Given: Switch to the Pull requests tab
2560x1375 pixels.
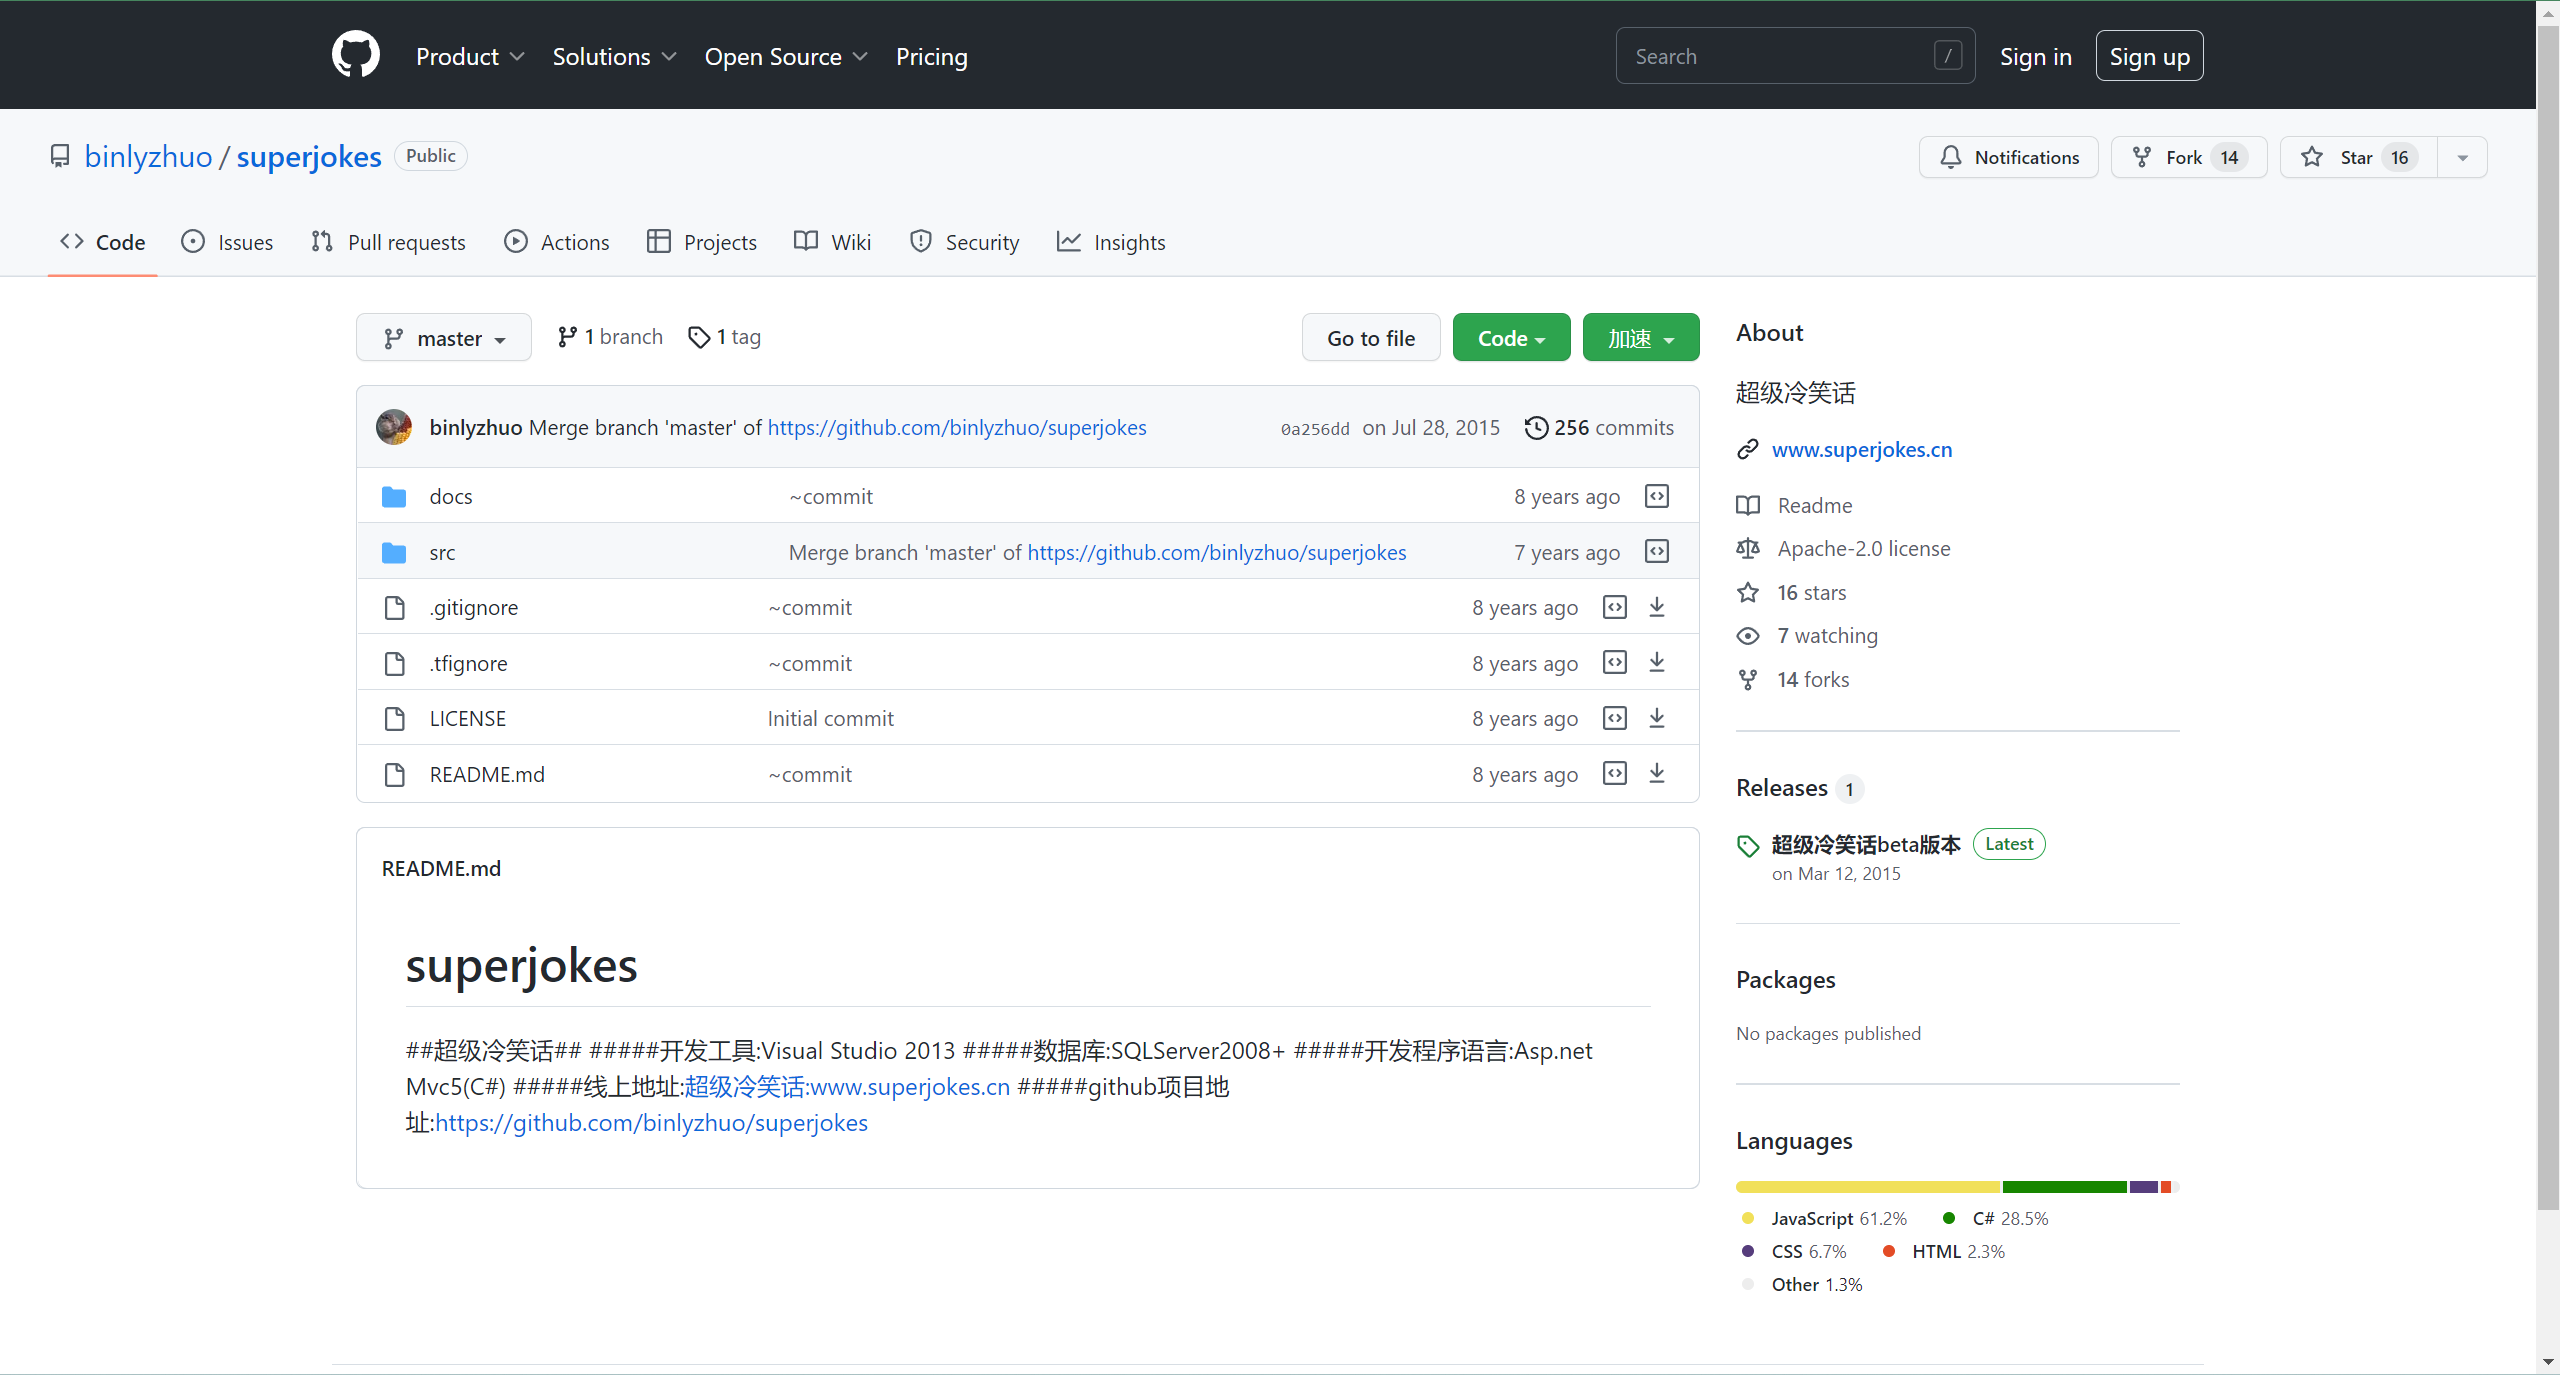Looking at the screenshot, I should point(388,242).
